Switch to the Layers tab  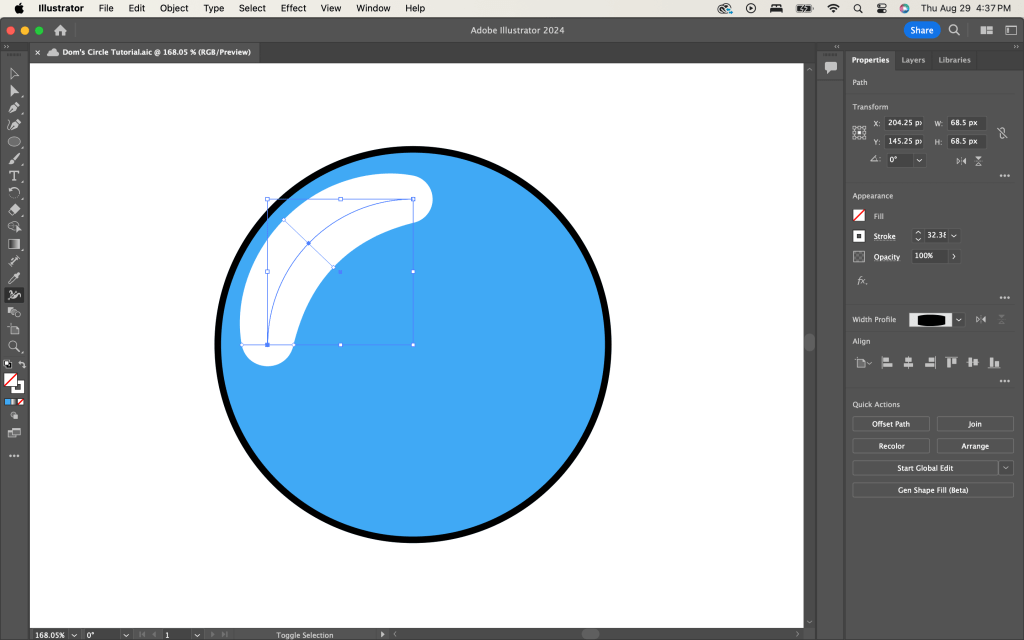pos(913,60)
